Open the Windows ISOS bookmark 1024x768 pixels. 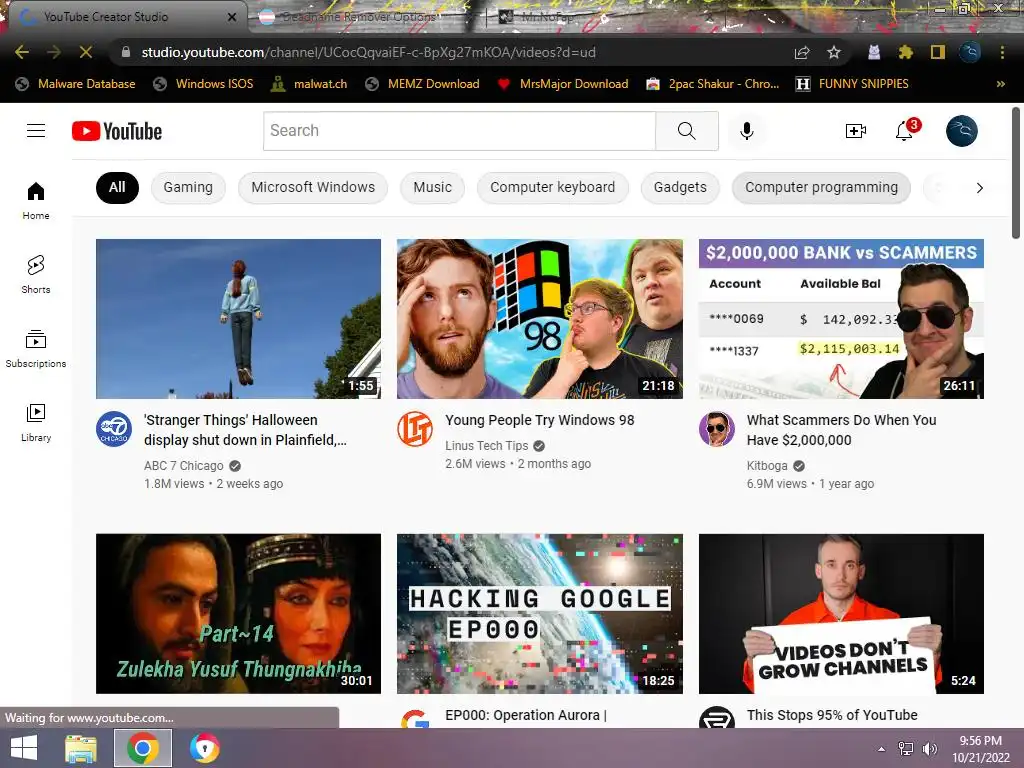point(203,84)
